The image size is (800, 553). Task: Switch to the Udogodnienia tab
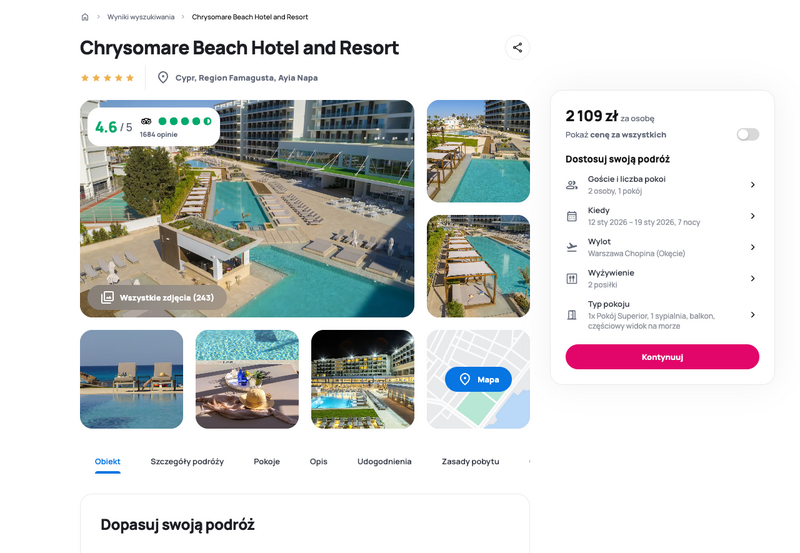pyautogui.click(x=384, y=461)
